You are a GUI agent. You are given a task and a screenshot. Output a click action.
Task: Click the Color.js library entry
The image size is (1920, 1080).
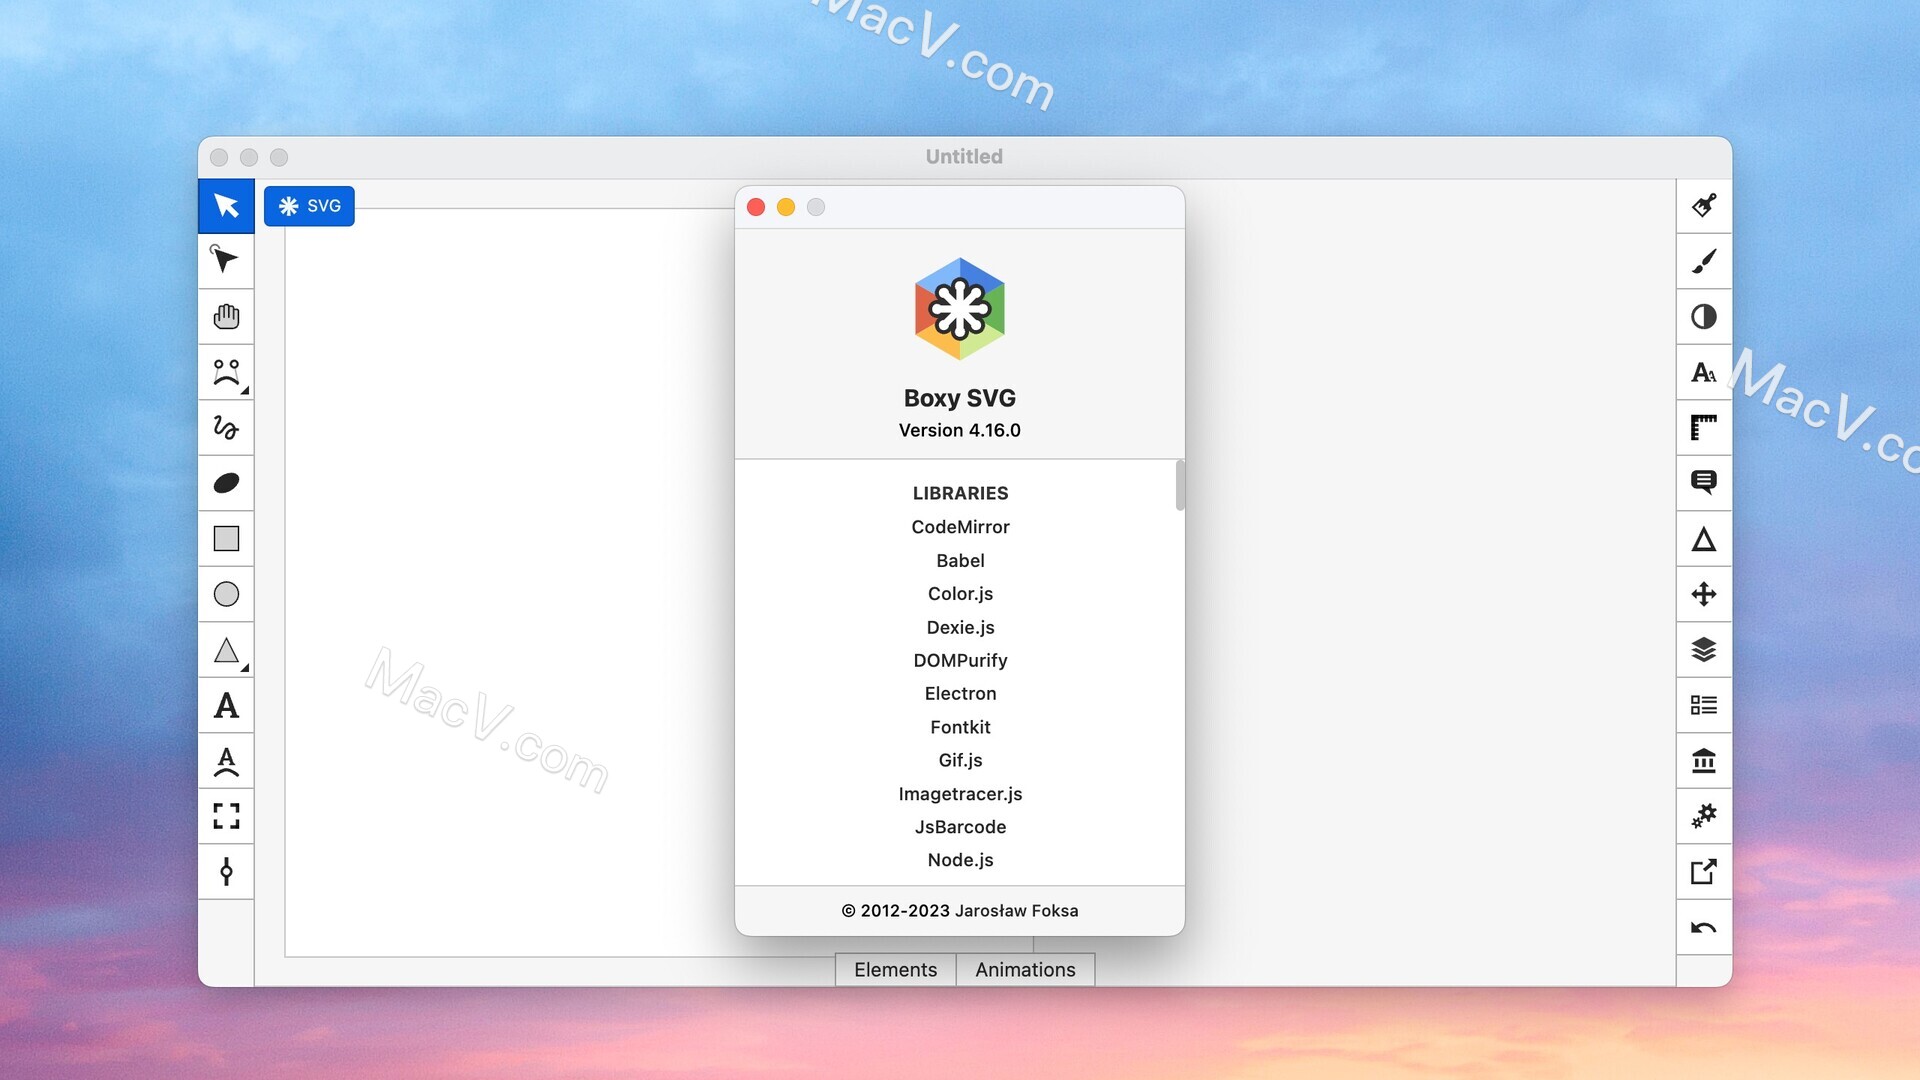point(960,594)
